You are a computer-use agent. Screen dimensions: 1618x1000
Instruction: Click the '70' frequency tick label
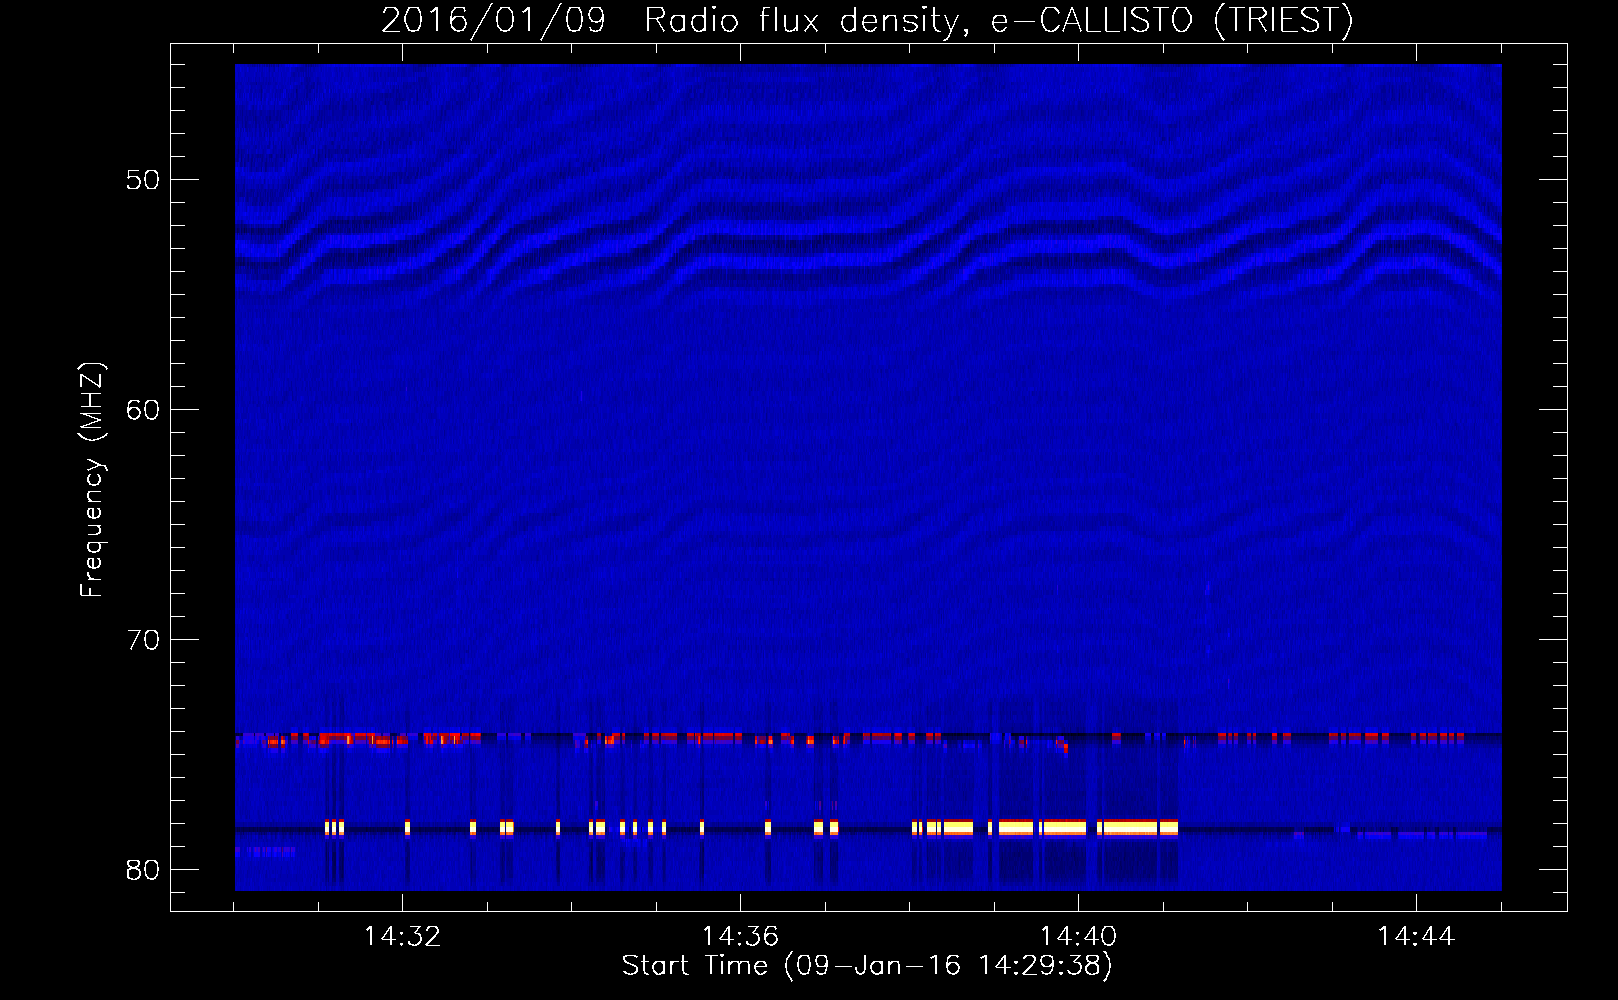pos(144,640)
